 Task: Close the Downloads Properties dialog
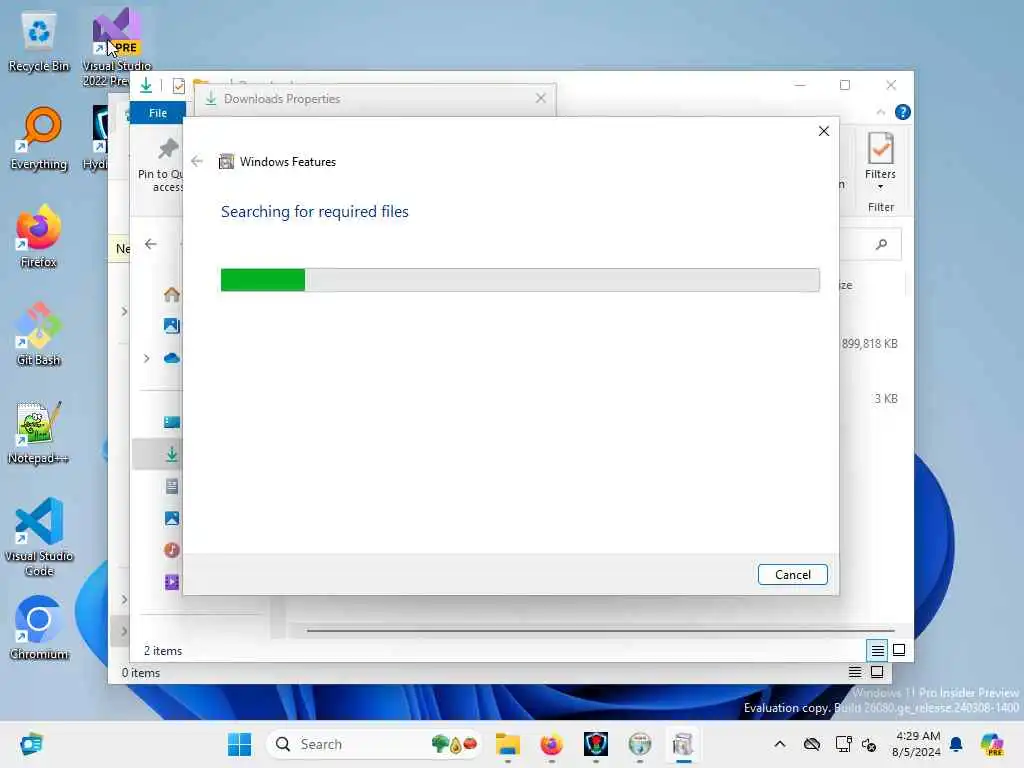point(541,99)
